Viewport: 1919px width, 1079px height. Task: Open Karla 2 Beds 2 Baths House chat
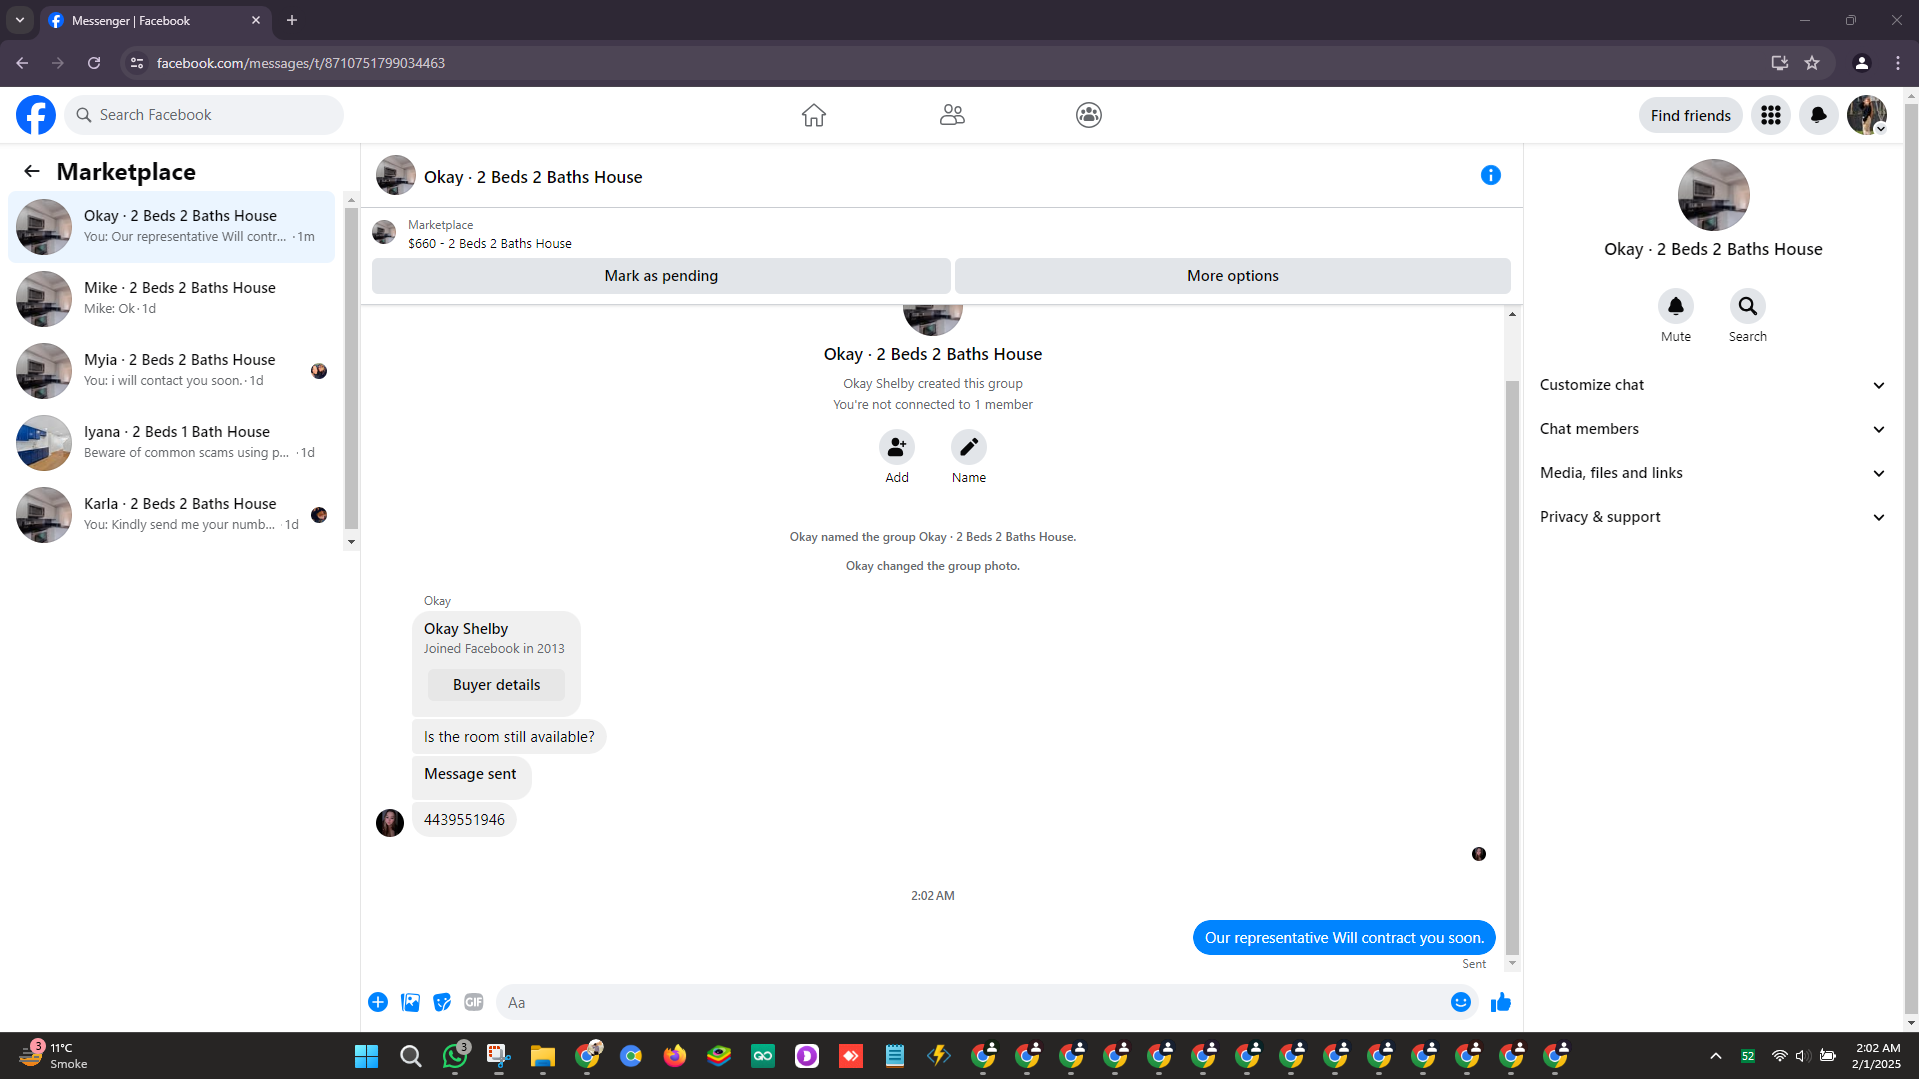tap(172, 515)
